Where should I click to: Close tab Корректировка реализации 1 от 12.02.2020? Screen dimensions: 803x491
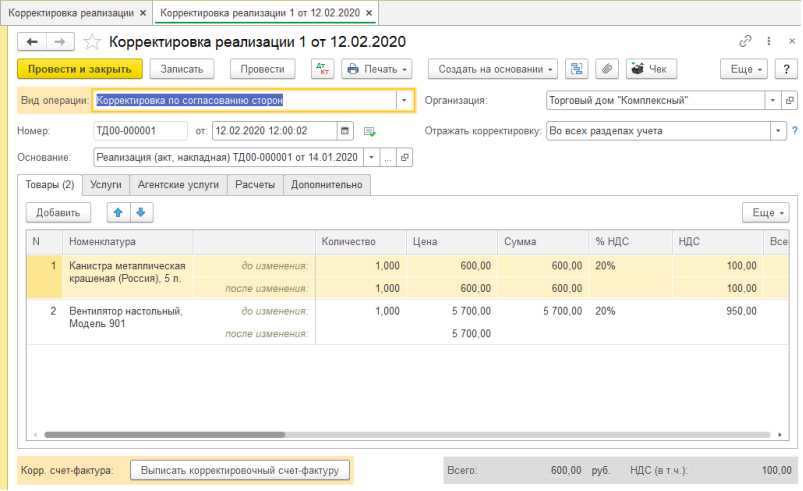pyautogui.click(x=369, y=13)
